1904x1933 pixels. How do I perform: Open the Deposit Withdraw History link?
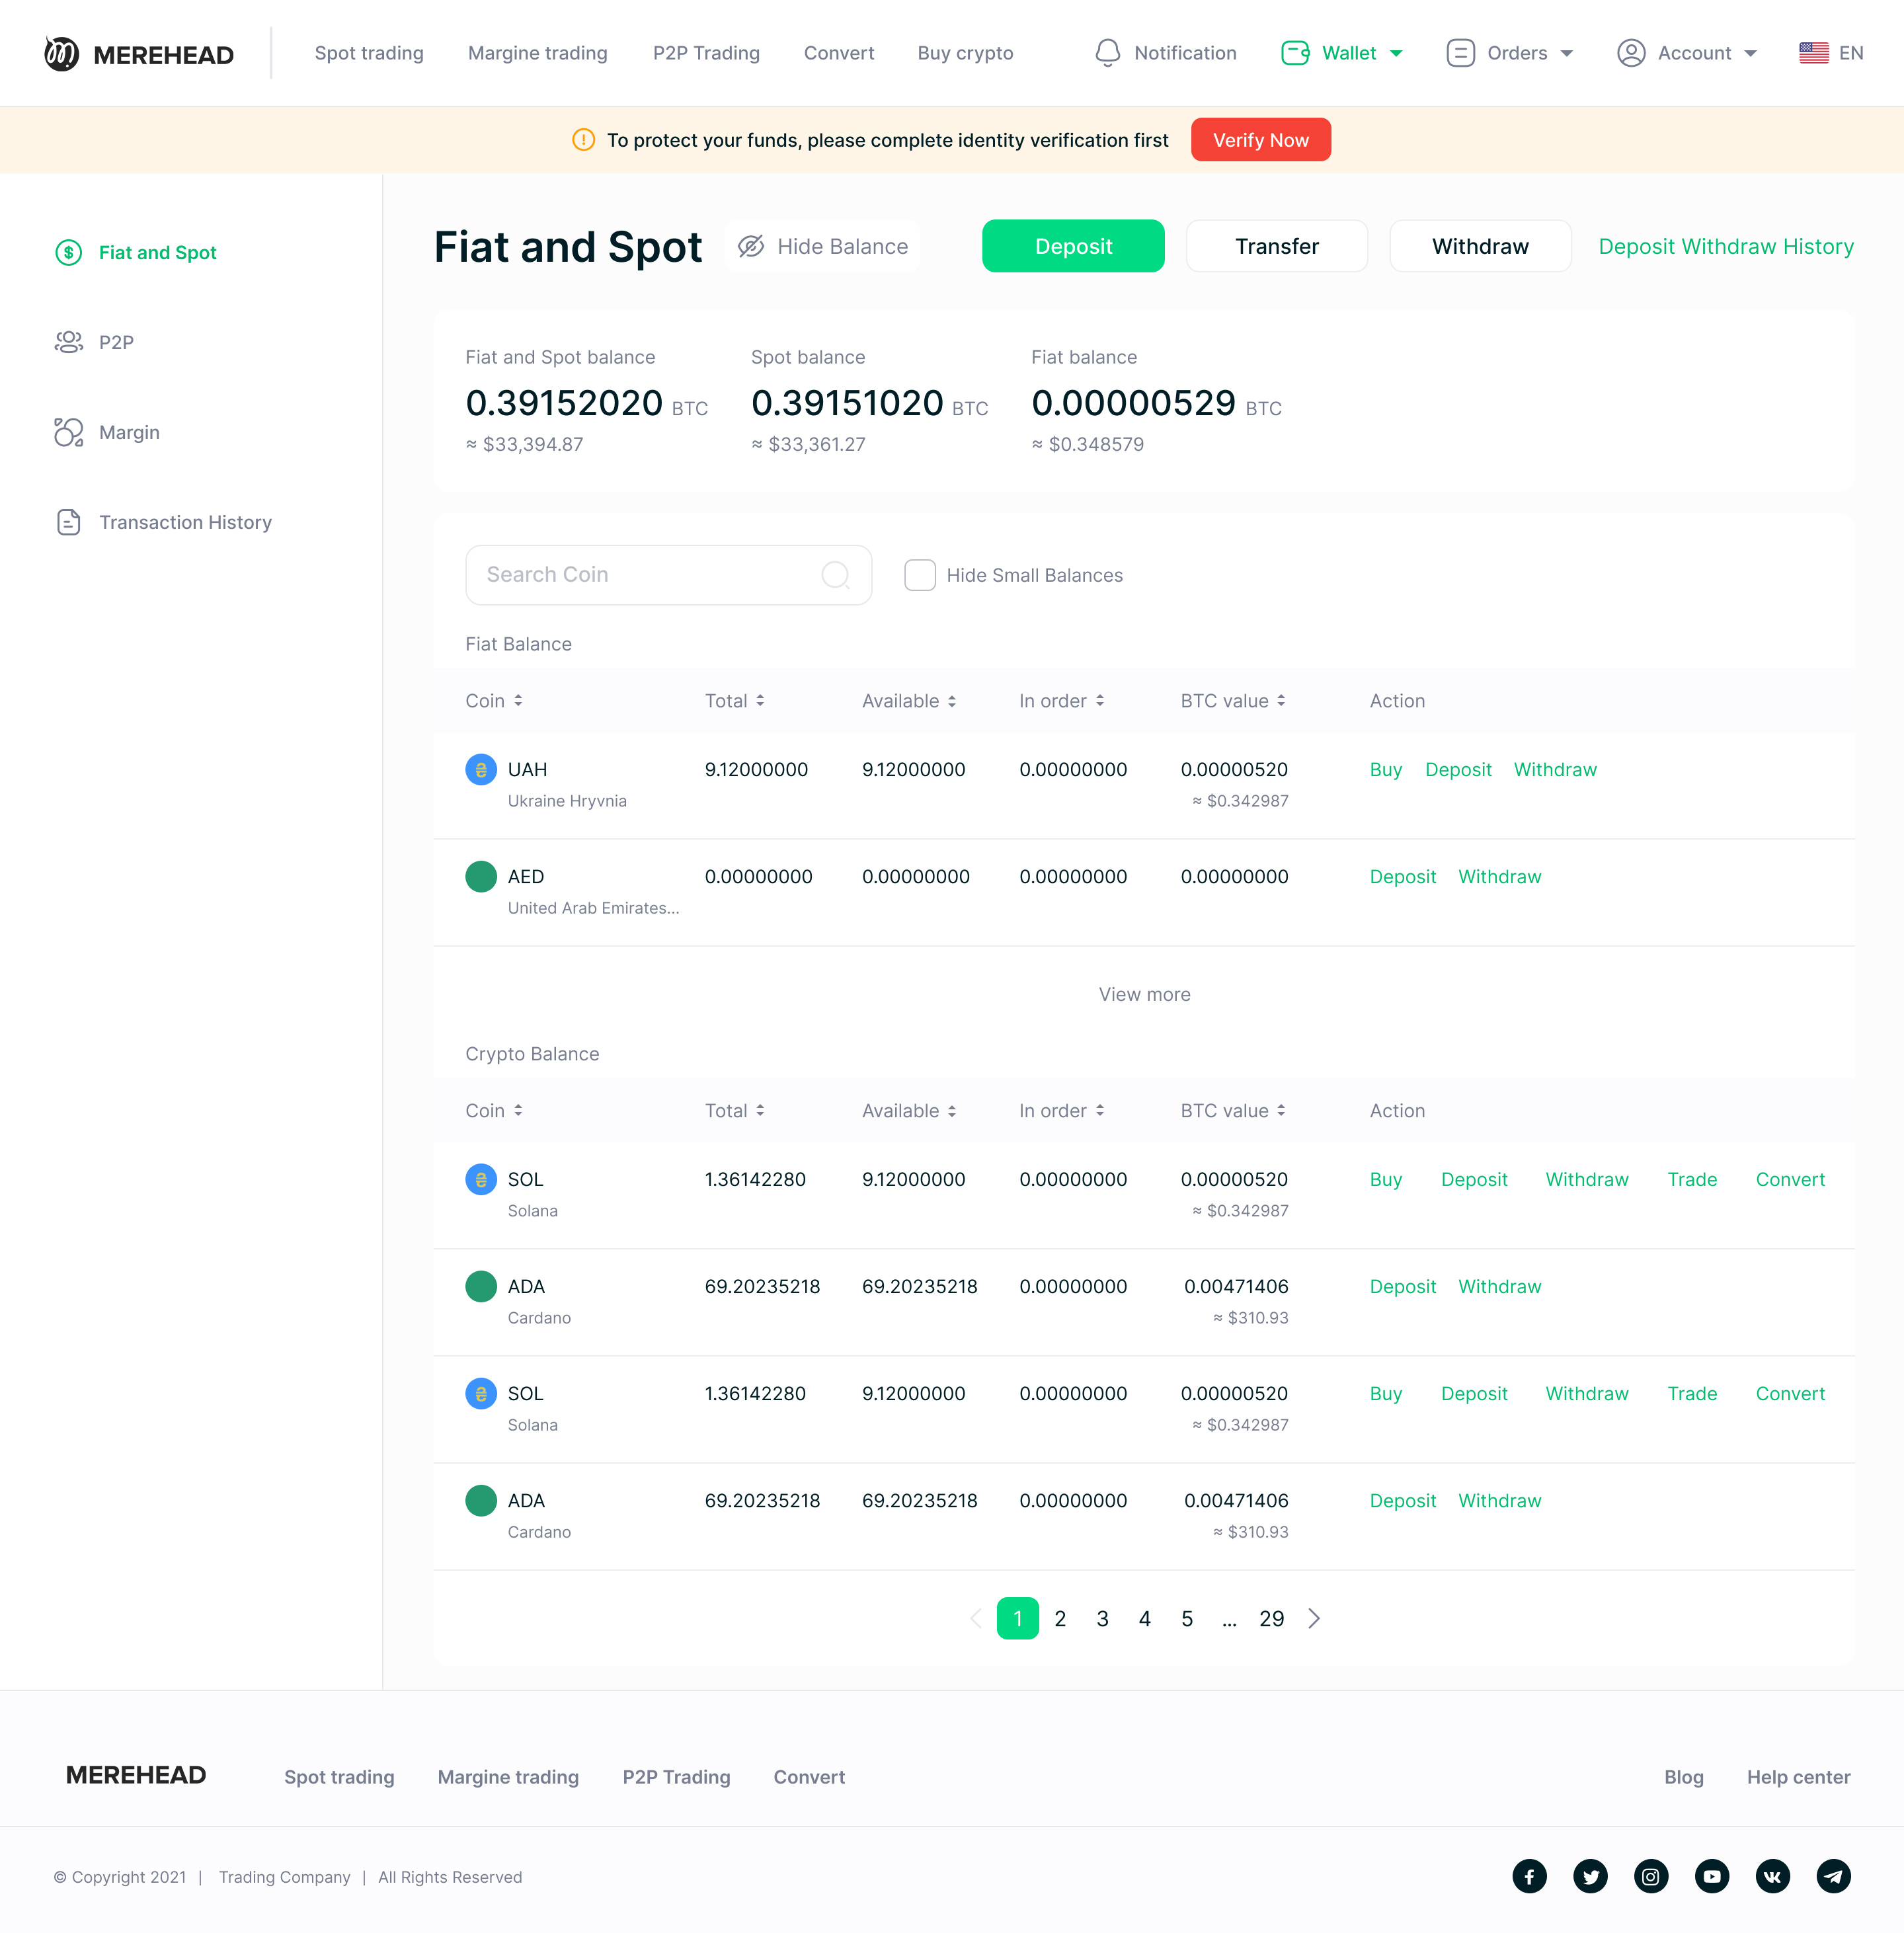click(x=1726, y=246)
